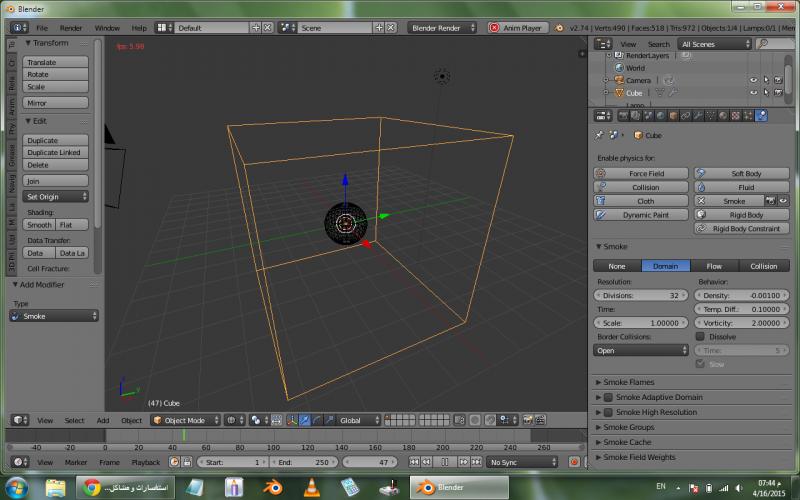
Task: Click the timeline record button
Action: pyautogui.click(x=574, y=462)
